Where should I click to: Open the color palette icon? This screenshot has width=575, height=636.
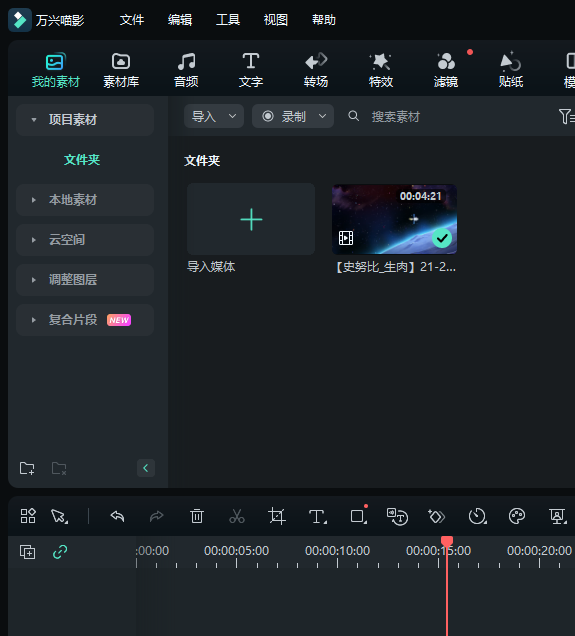point(517,516)
